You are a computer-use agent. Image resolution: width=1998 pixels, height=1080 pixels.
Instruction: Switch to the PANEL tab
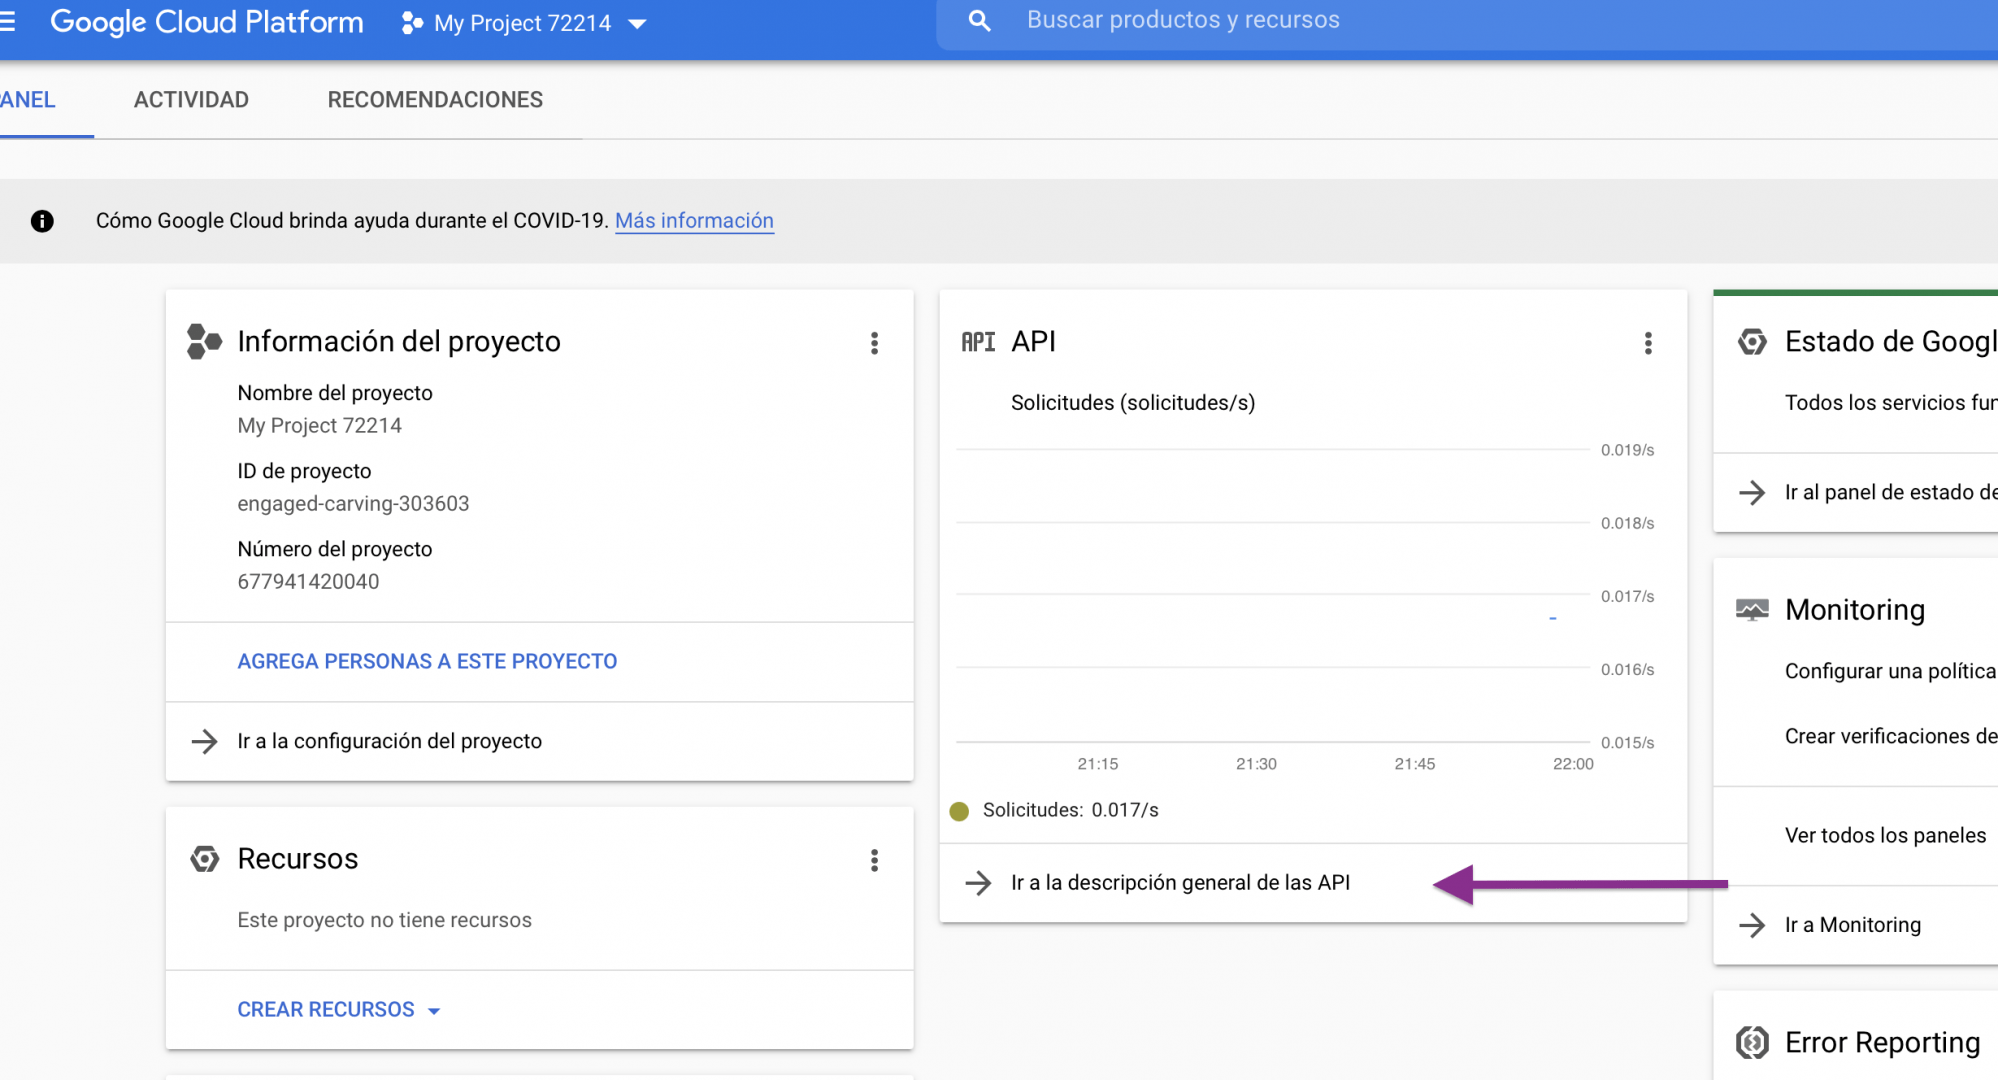point(28,100)
